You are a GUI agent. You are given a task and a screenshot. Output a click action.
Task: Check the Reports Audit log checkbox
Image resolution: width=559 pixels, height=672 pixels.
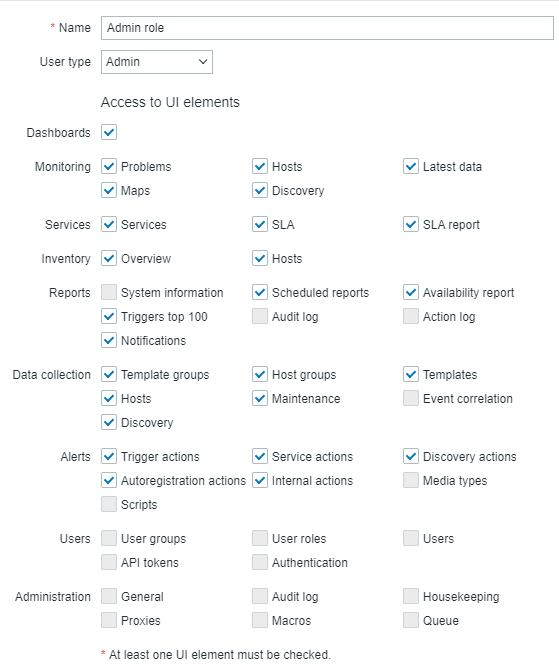pos(260,316)
